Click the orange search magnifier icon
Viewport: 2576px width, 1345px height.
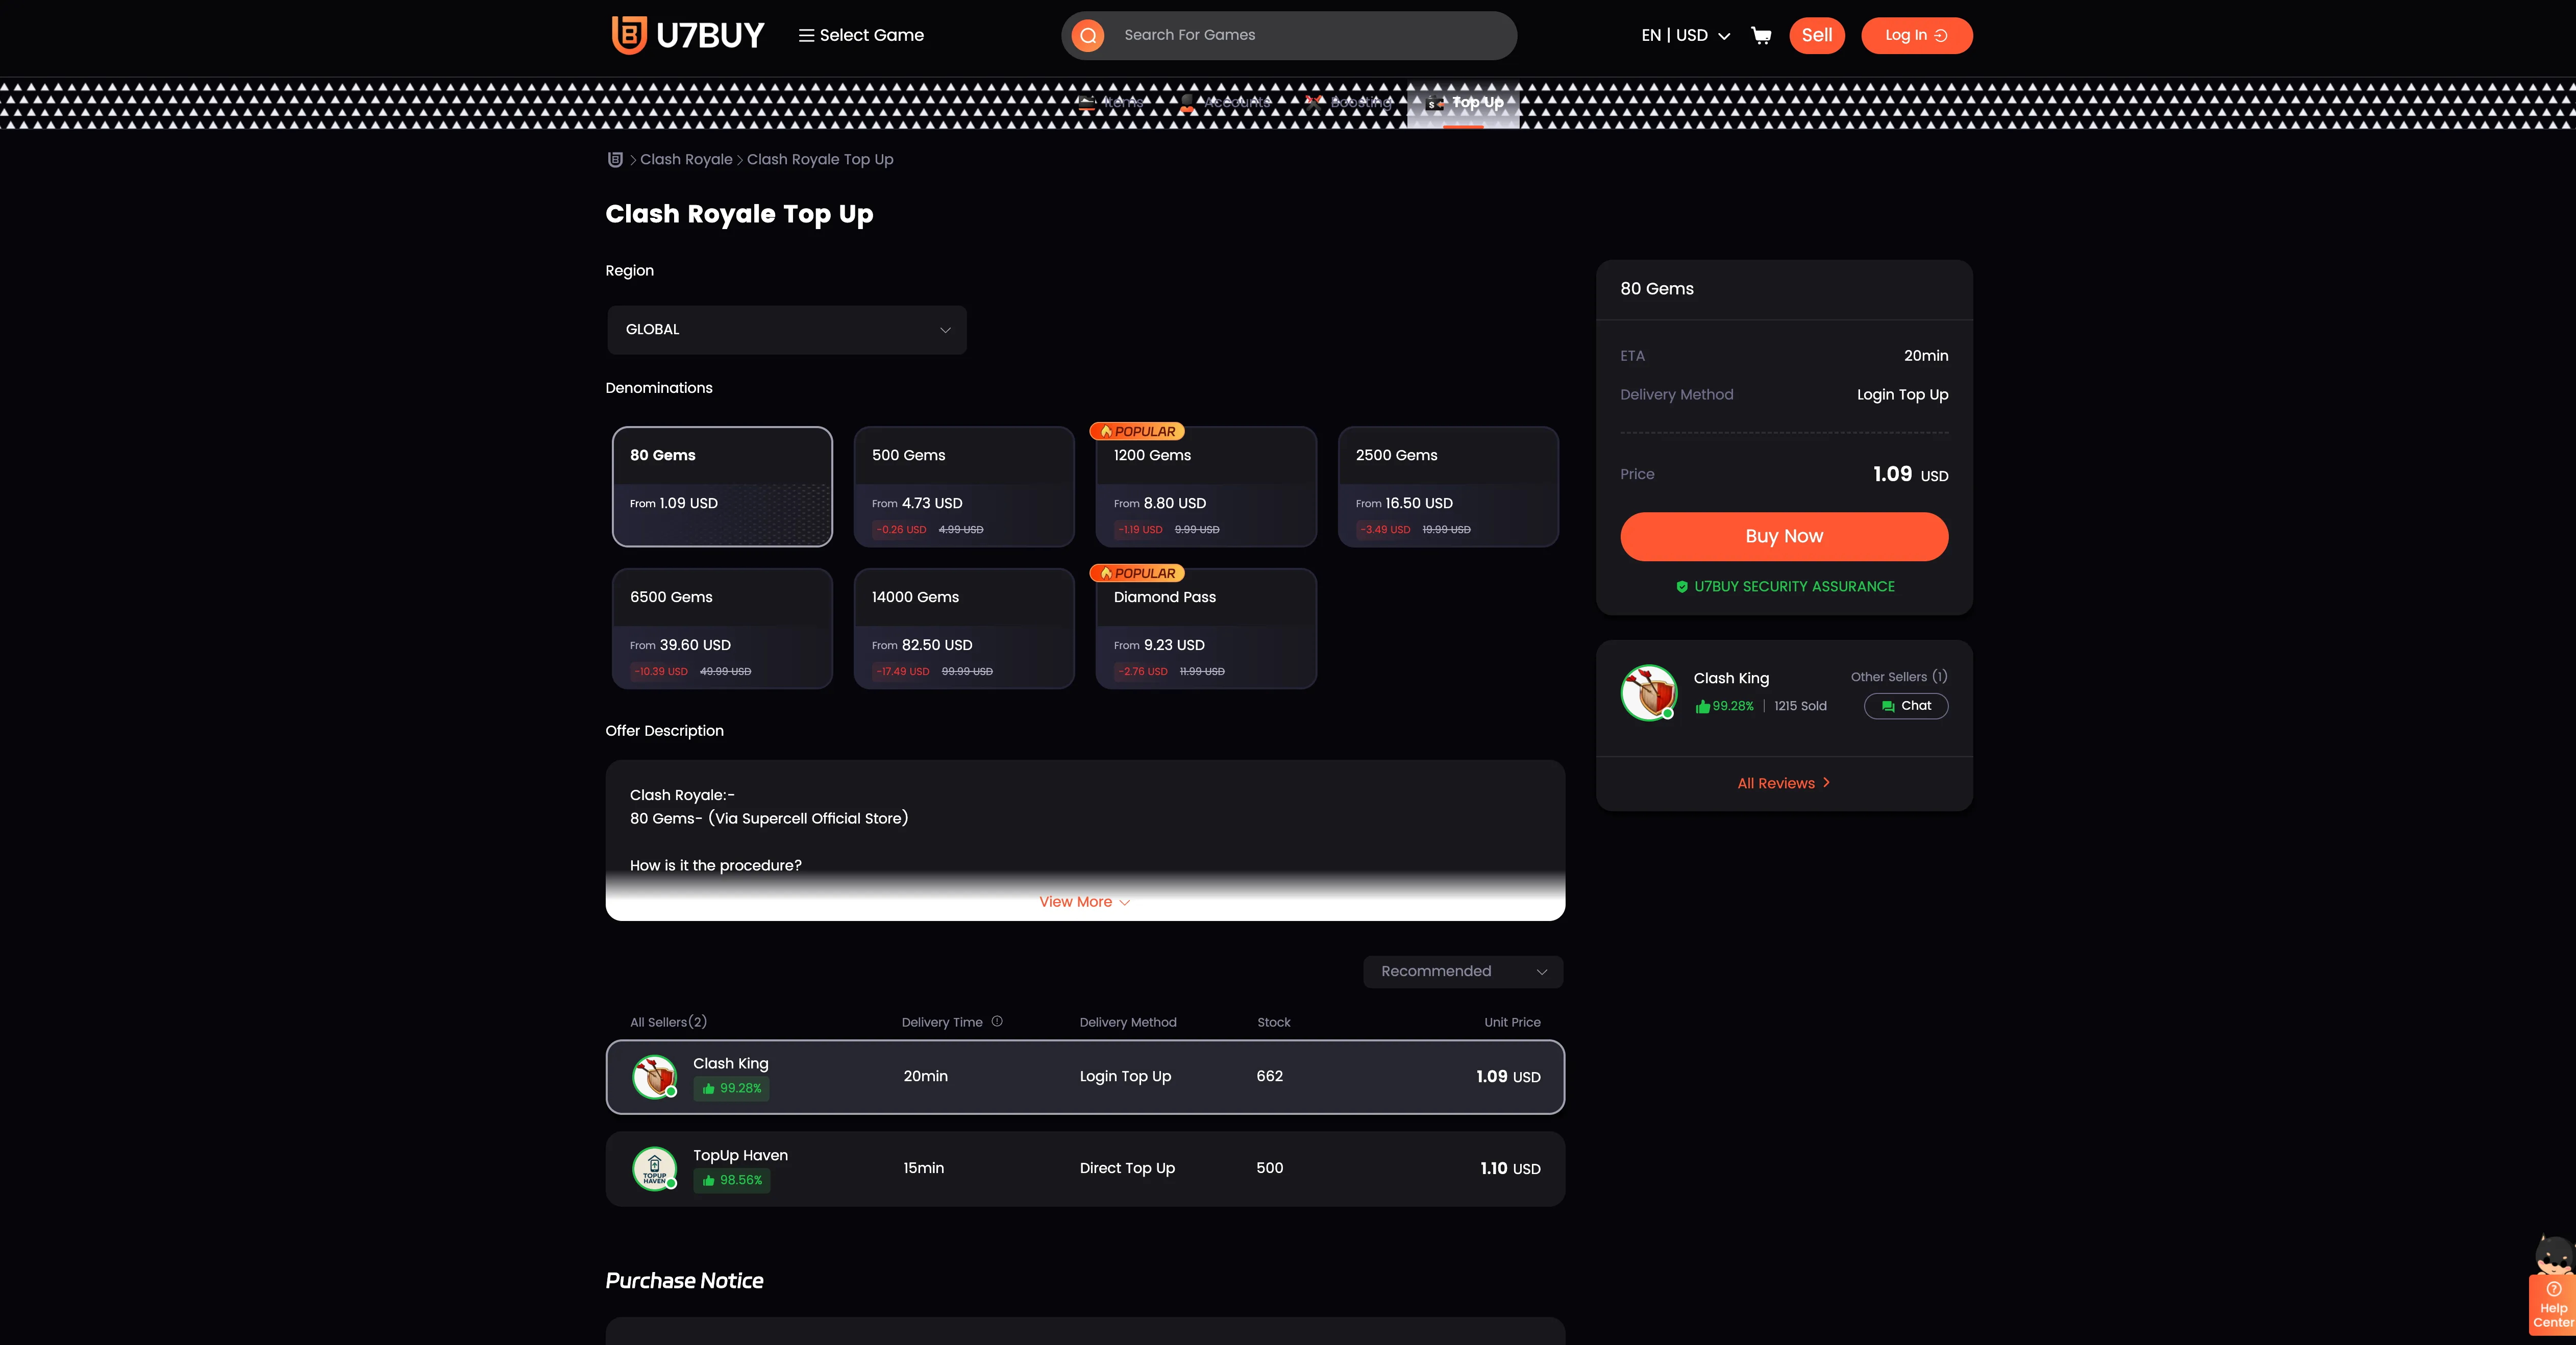pos(1088,36)
